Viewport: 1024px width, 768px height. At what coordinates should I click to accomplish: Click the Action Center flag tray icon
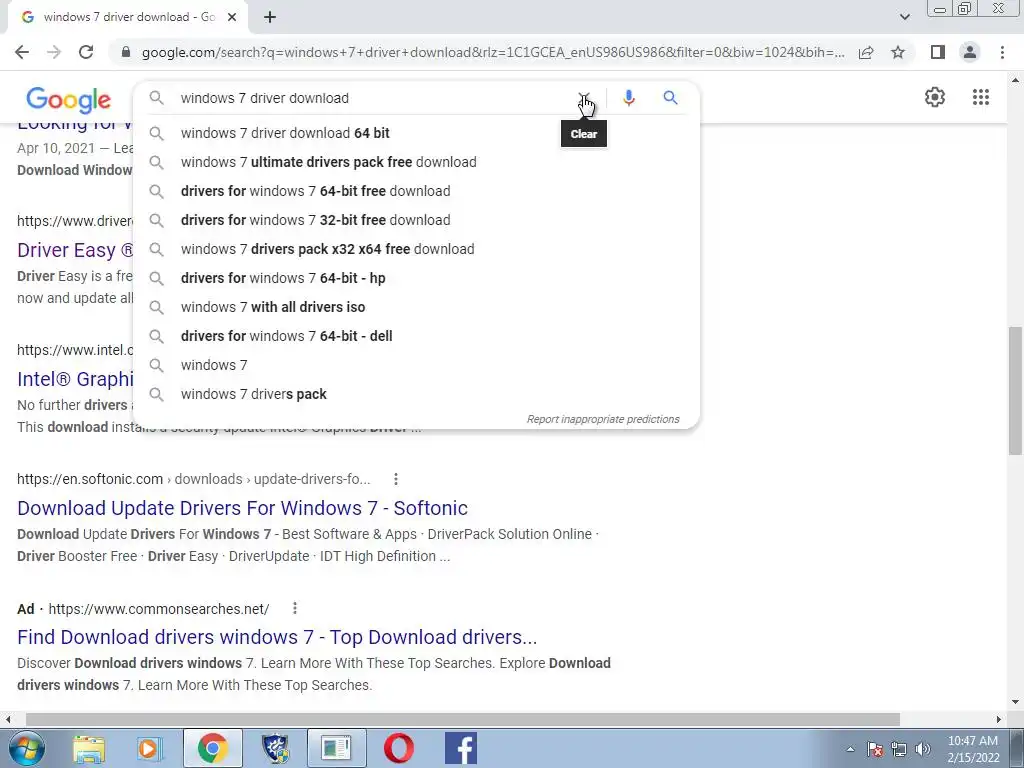tap(875, 750)
